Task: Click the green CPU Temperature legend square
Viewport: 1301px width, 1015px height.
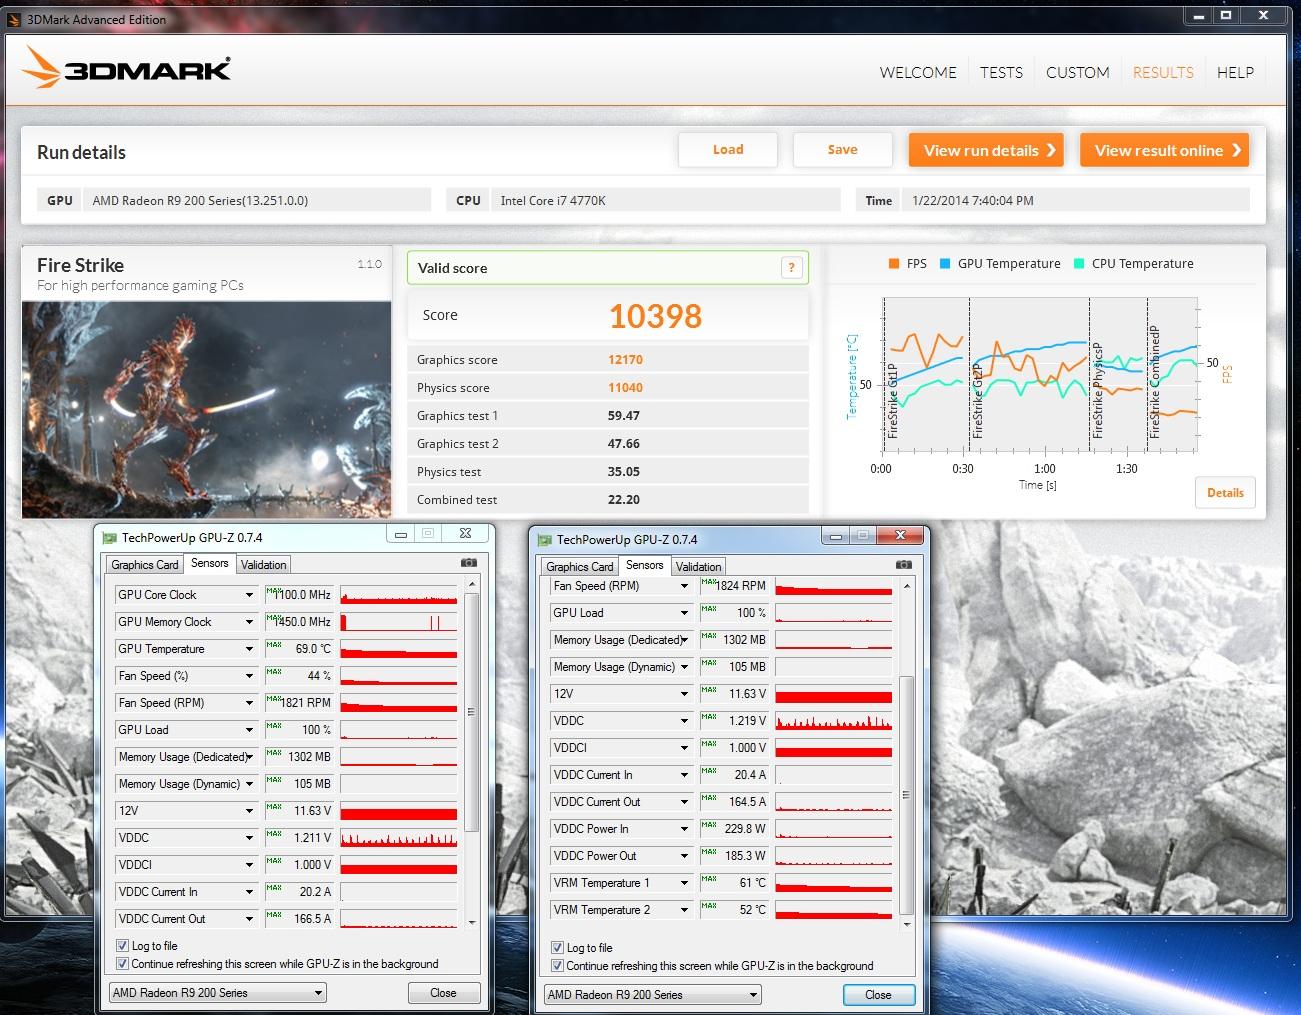Action: tap(1079, 264)
